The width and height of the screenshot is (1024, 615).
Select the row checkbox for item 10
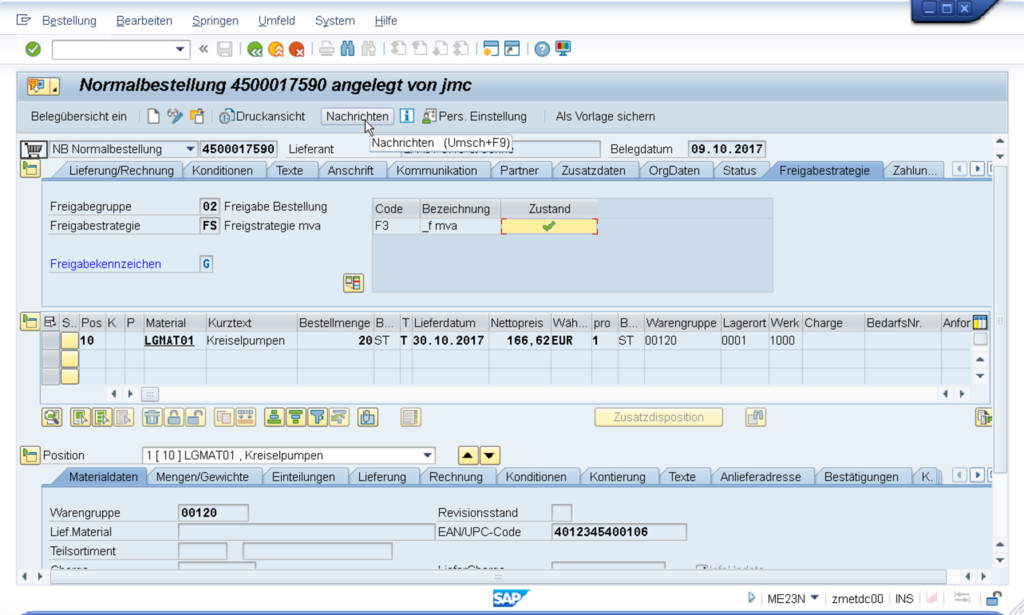point(50,341)
